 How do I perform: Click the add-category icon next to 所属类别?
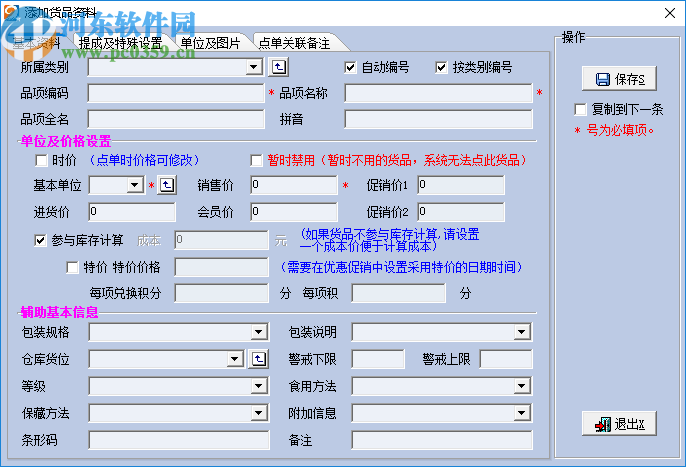pyautogui.click(x=279, y=67)
